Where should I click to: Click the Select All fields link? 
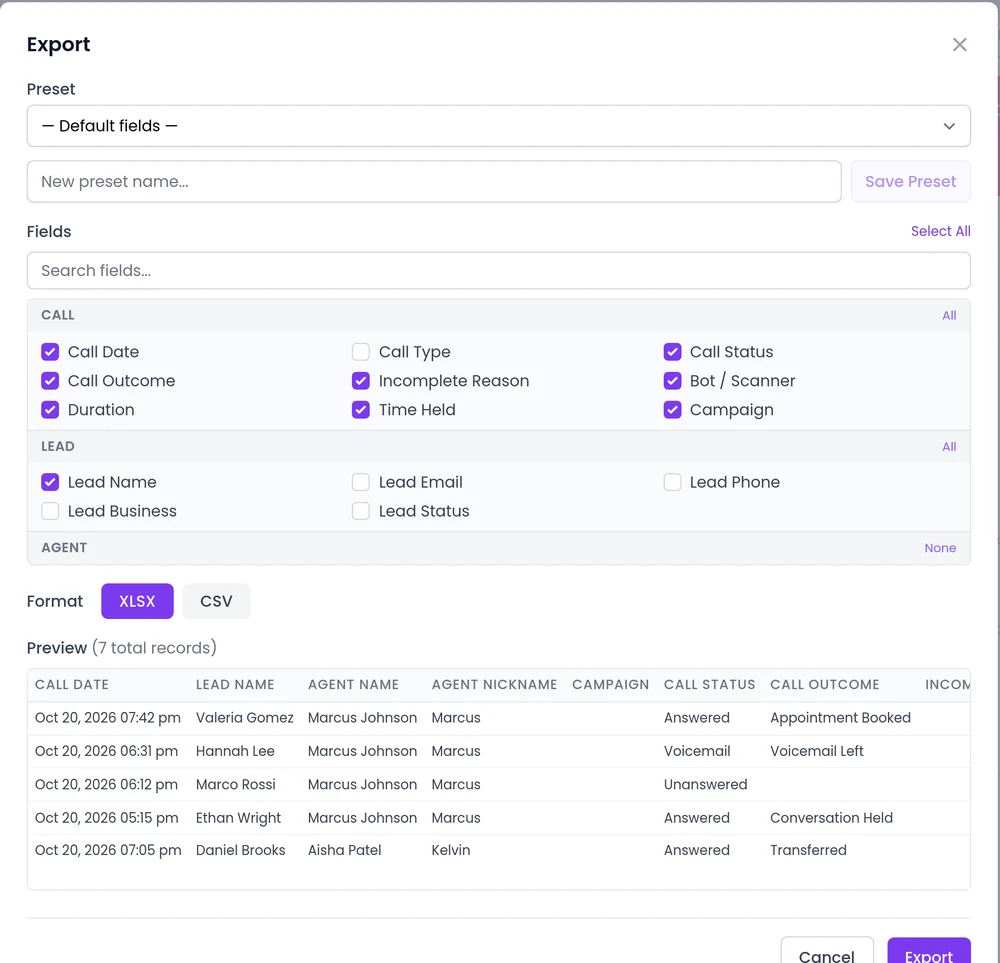940,231
